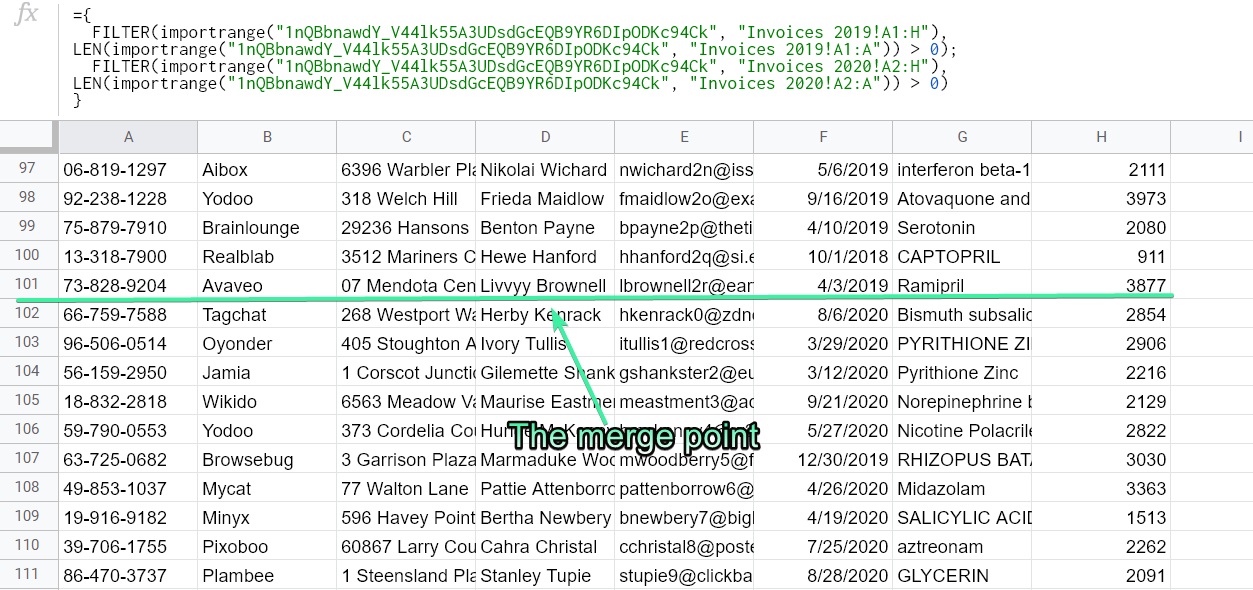Click the cell with value 3877

pyautogui.click(x=1100, y=285)
